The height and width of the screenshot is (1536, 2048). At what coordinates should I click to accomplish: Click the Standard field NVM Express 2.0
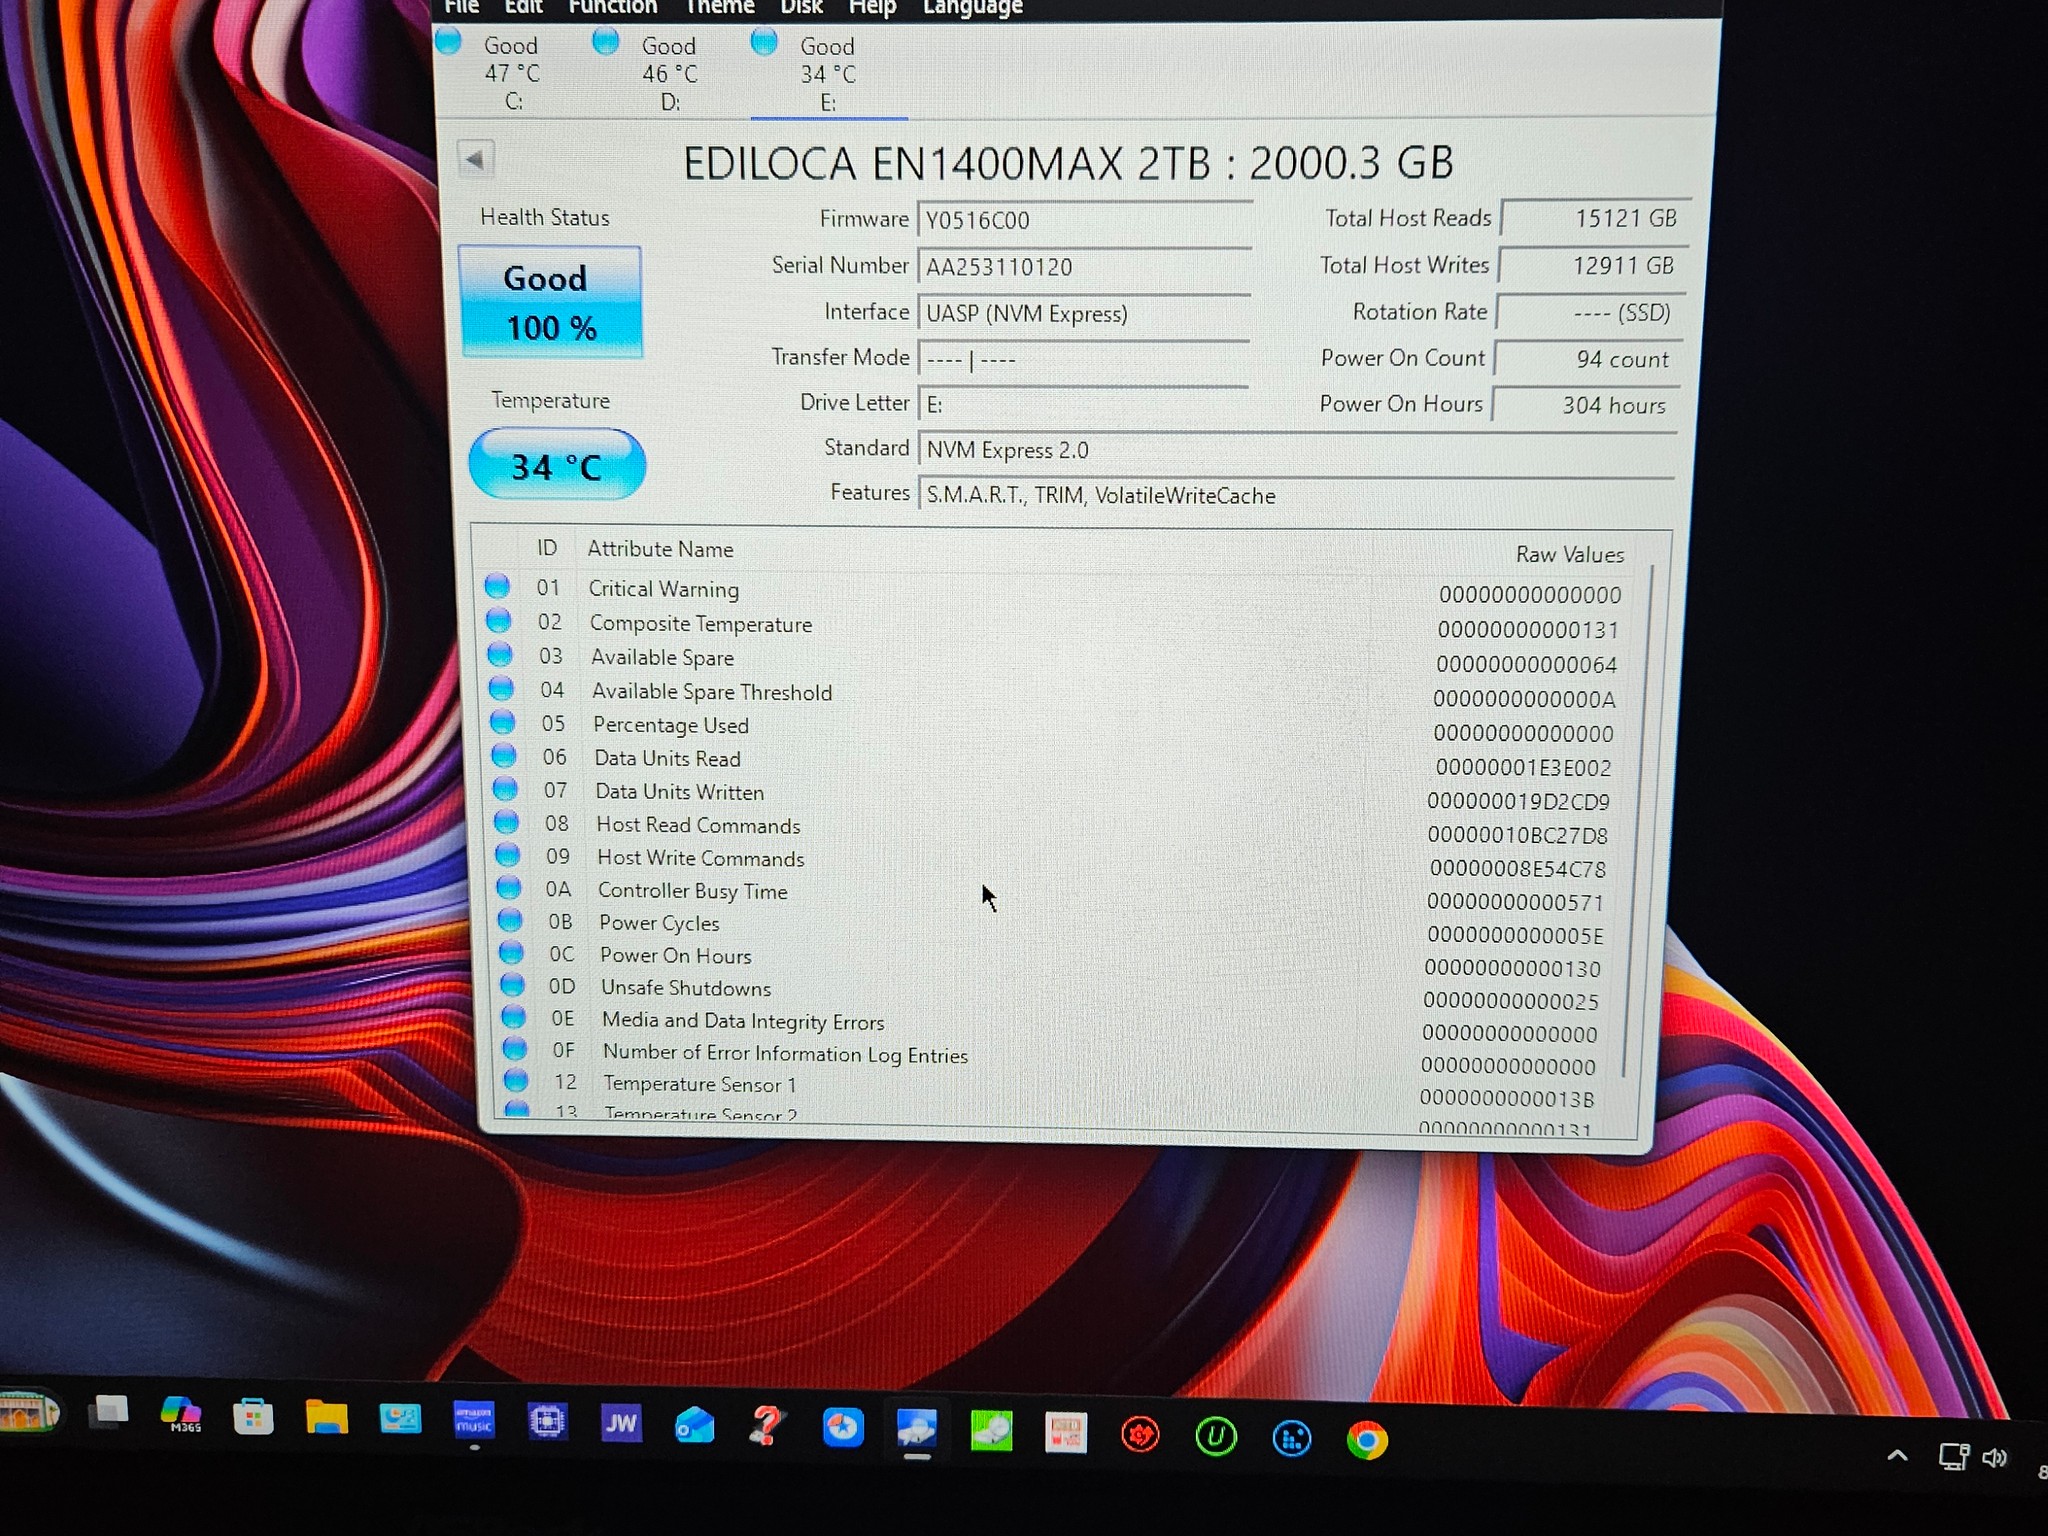click(x=1296, y=450)
